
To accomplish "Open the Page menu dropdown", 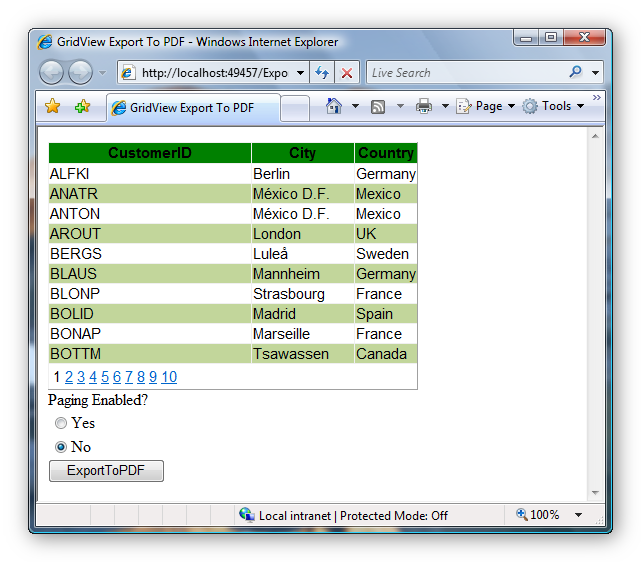I will [x=487, y=106].
